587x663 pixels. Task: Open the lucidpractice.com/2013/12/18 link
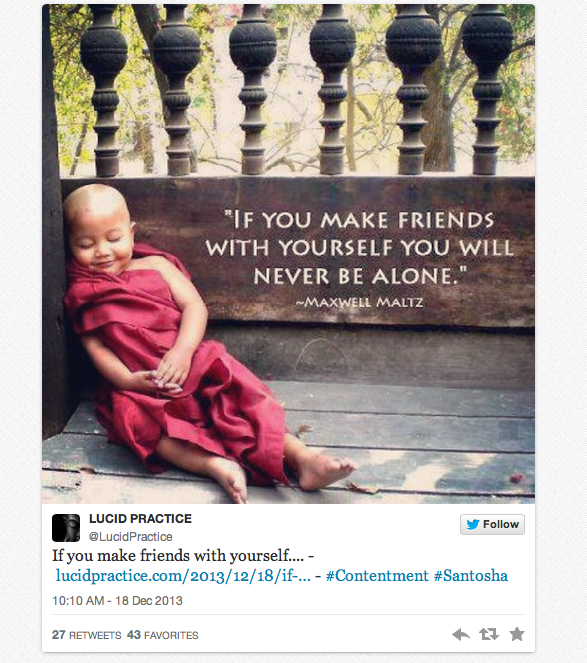pos(183,576)
